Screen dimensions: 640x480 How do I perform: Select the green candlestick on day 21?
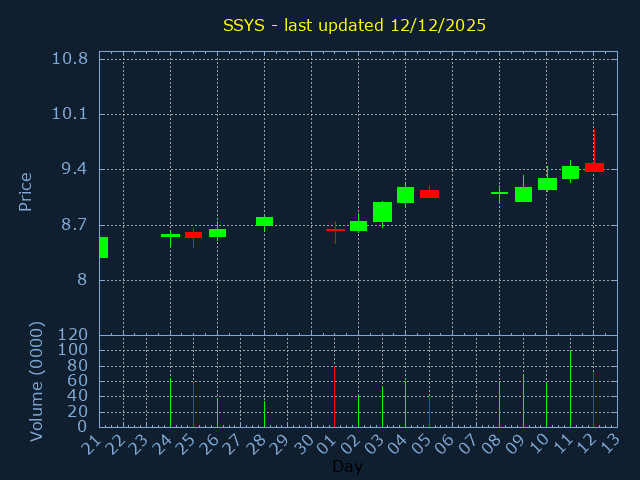103,247
